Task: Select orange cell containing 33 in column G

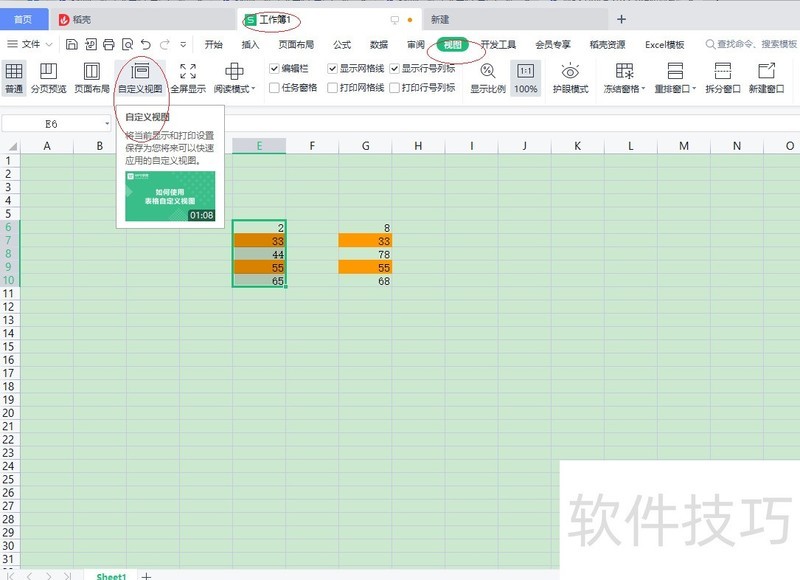Action: tap(365, 241)
